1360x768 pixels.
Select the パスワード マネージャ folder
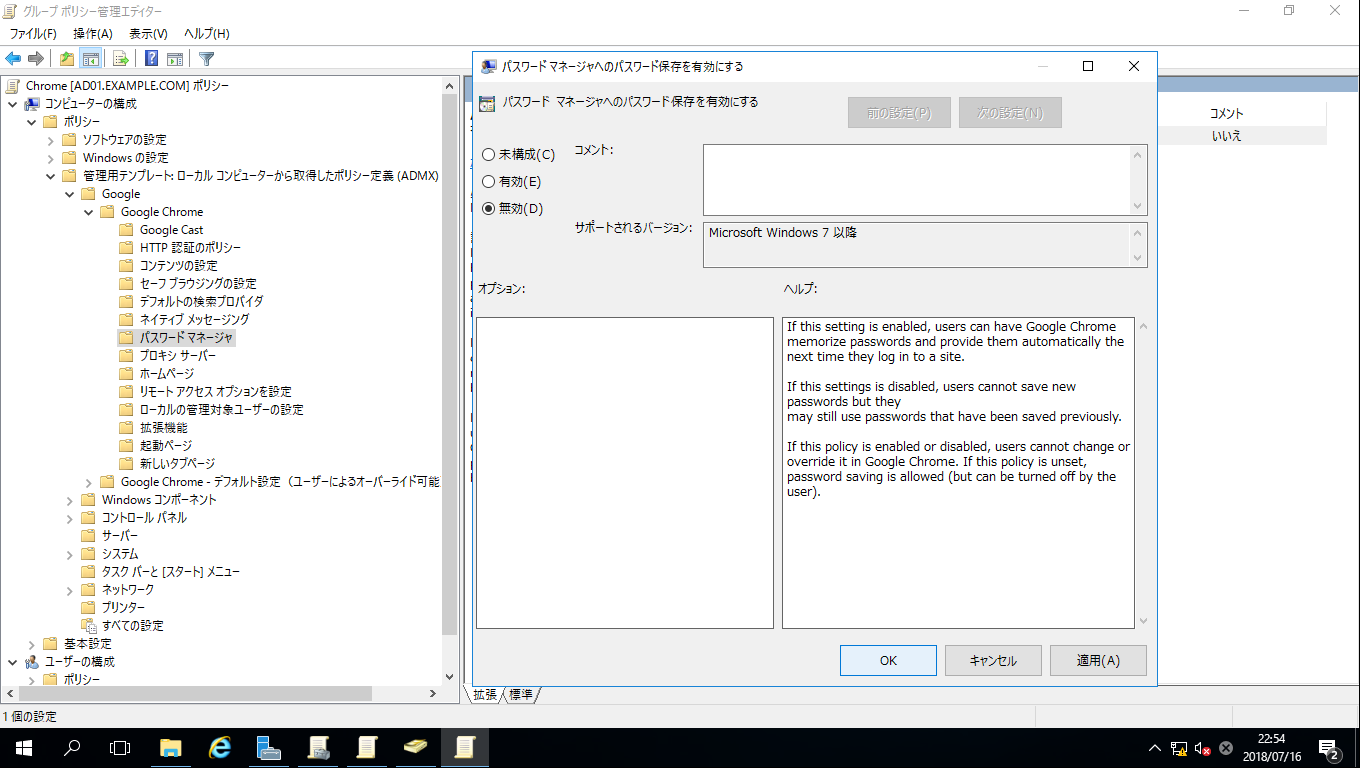click(176, 338)
